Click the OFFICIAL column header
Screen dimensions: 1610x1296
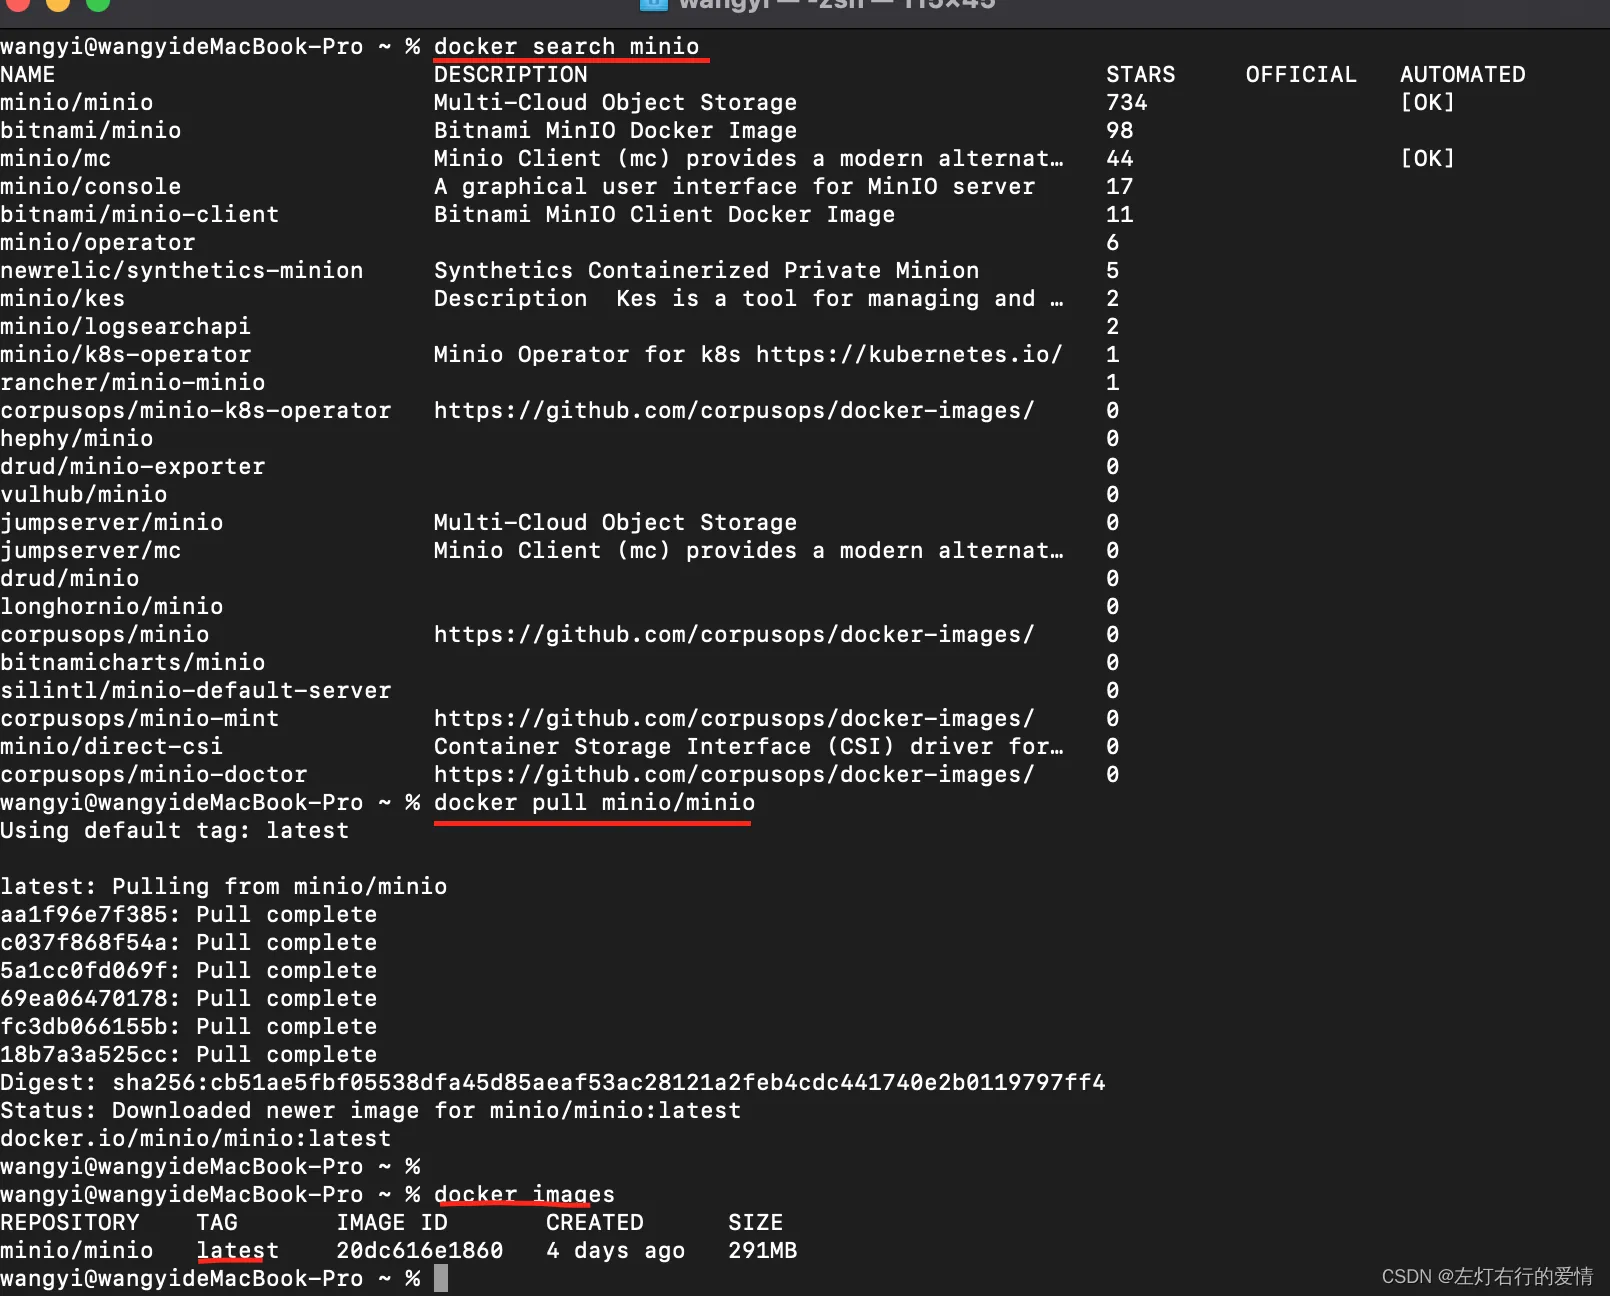pos(1301,74)
